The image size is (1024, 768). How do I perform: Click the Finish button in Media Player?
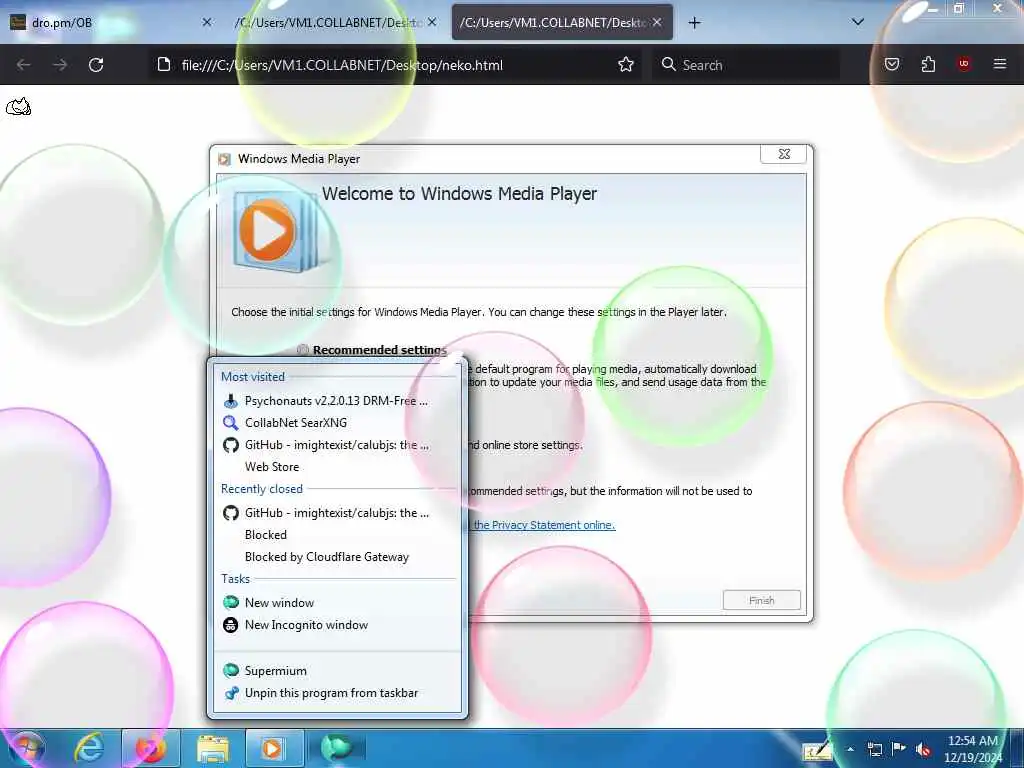point(761,600)
